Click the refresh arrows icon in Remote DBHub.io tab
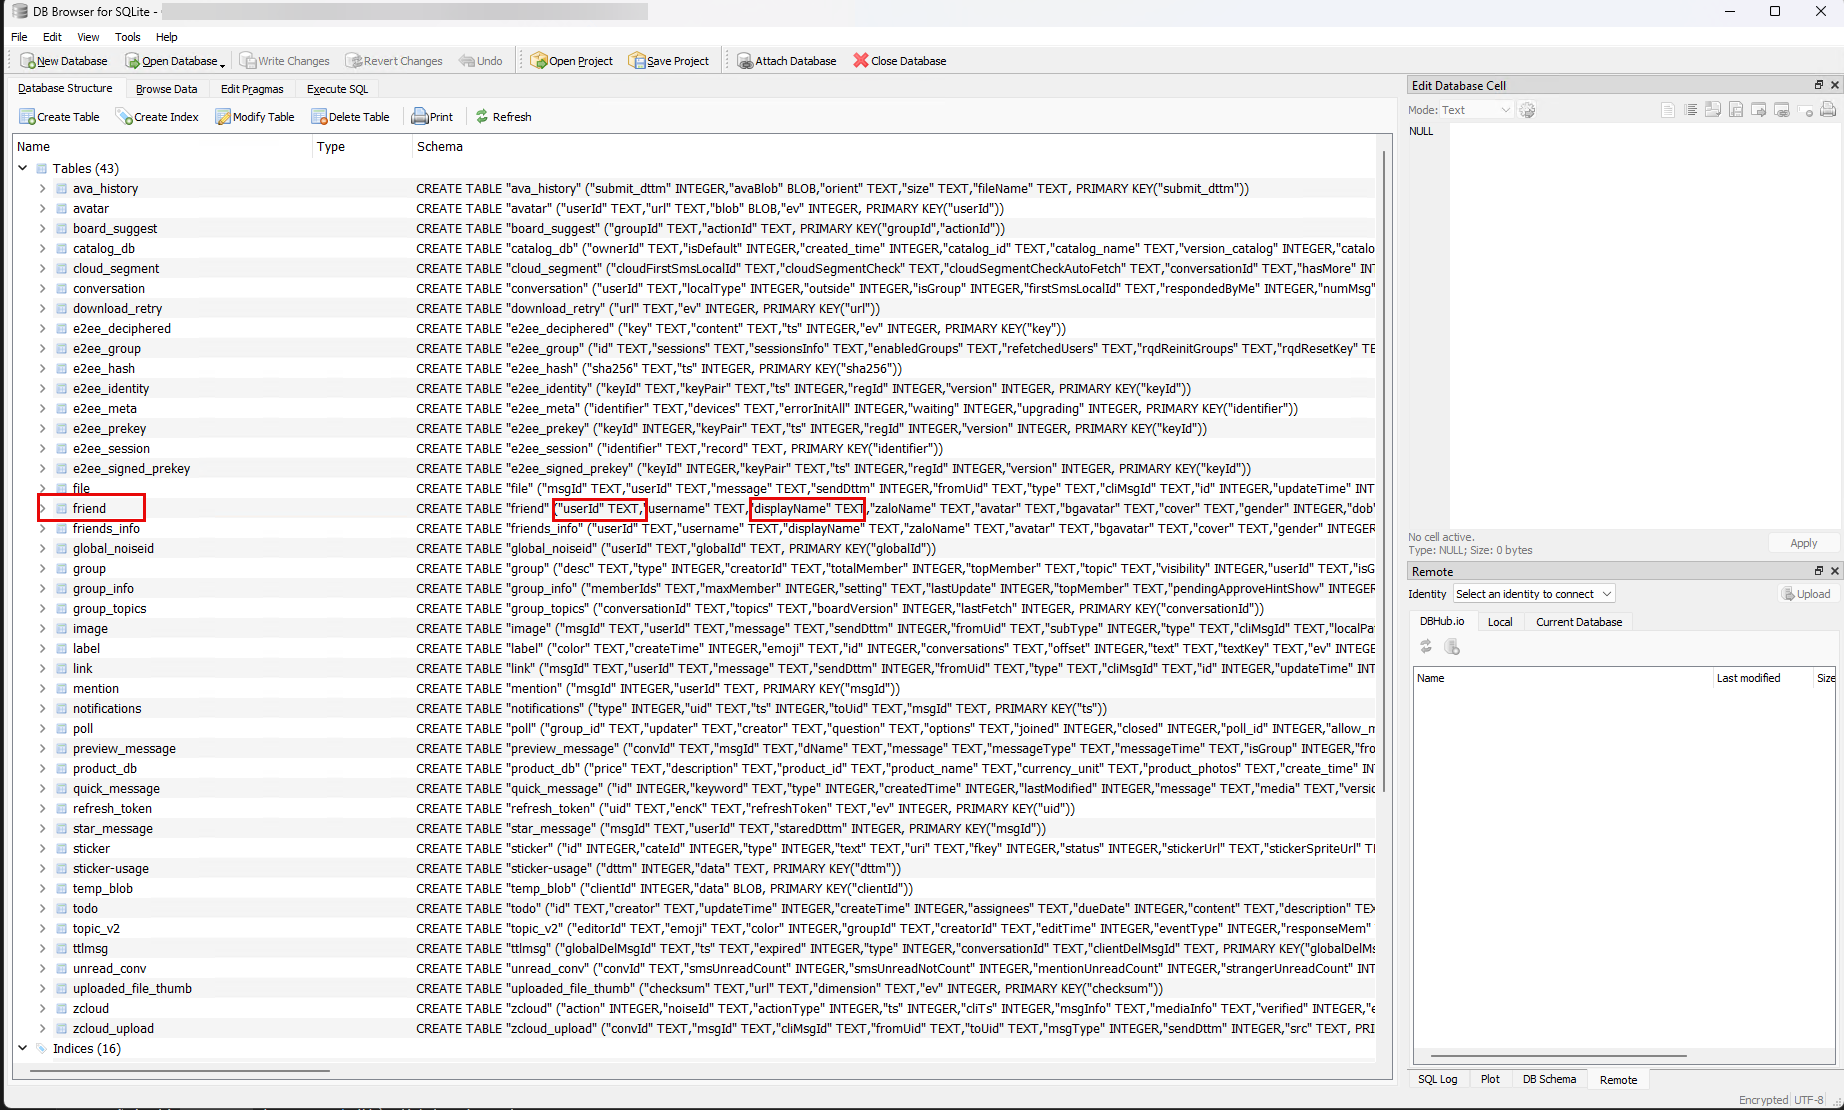The image size is (1844, 1110). point(1426,647)
